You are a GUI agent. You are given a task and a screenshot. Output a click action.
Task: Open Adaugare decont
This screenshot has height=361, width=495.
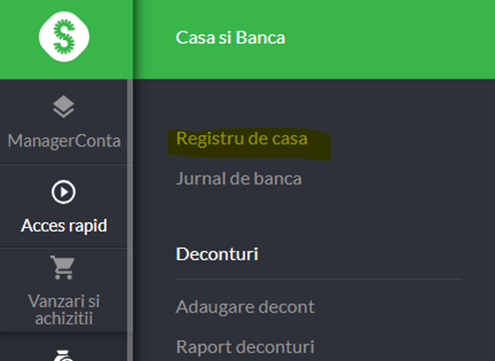tap(245, 307)
